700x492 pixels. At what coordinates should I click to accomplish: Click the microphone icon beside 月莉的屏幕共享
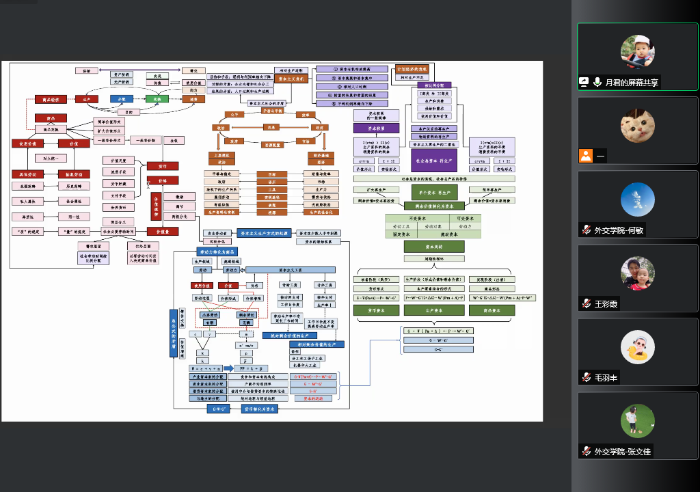click(597, 81)
